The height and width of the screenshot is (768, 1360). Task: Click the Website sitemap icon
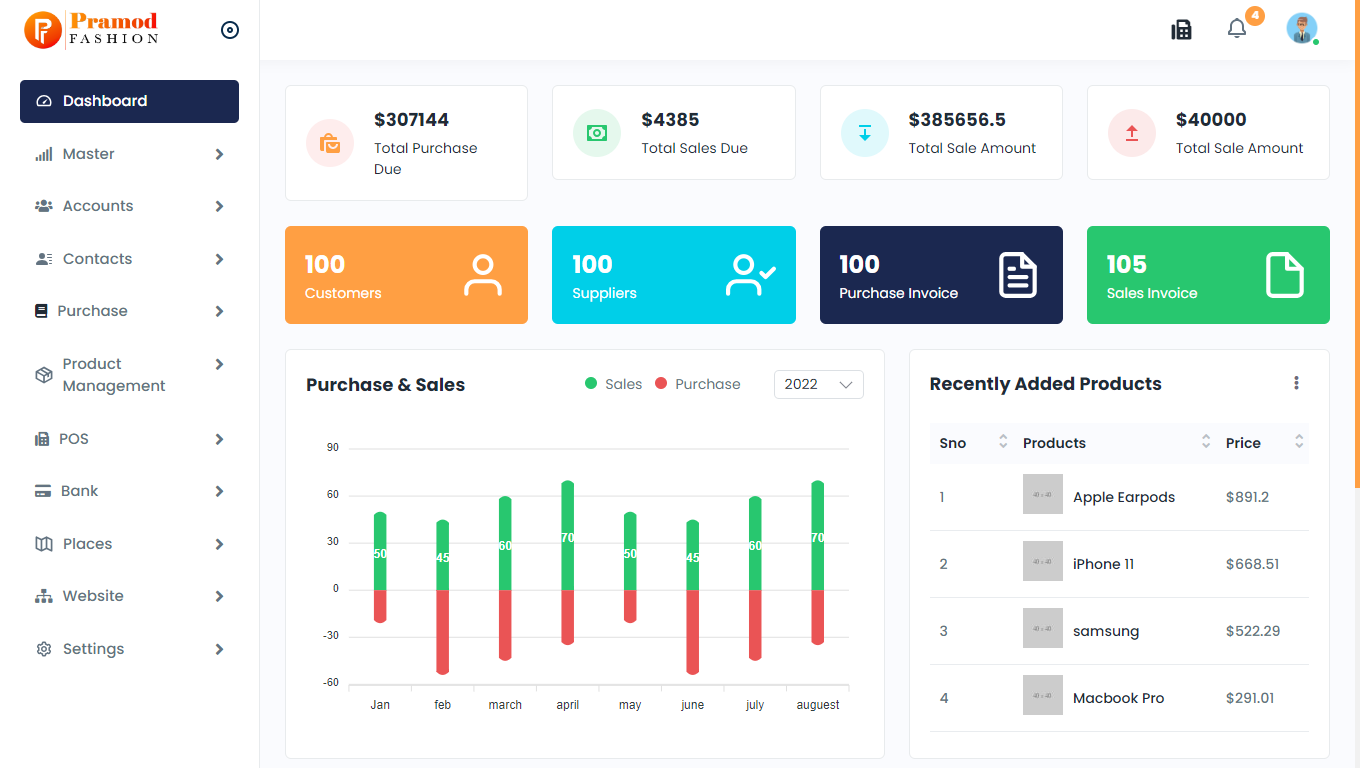(x=44, y=596)
